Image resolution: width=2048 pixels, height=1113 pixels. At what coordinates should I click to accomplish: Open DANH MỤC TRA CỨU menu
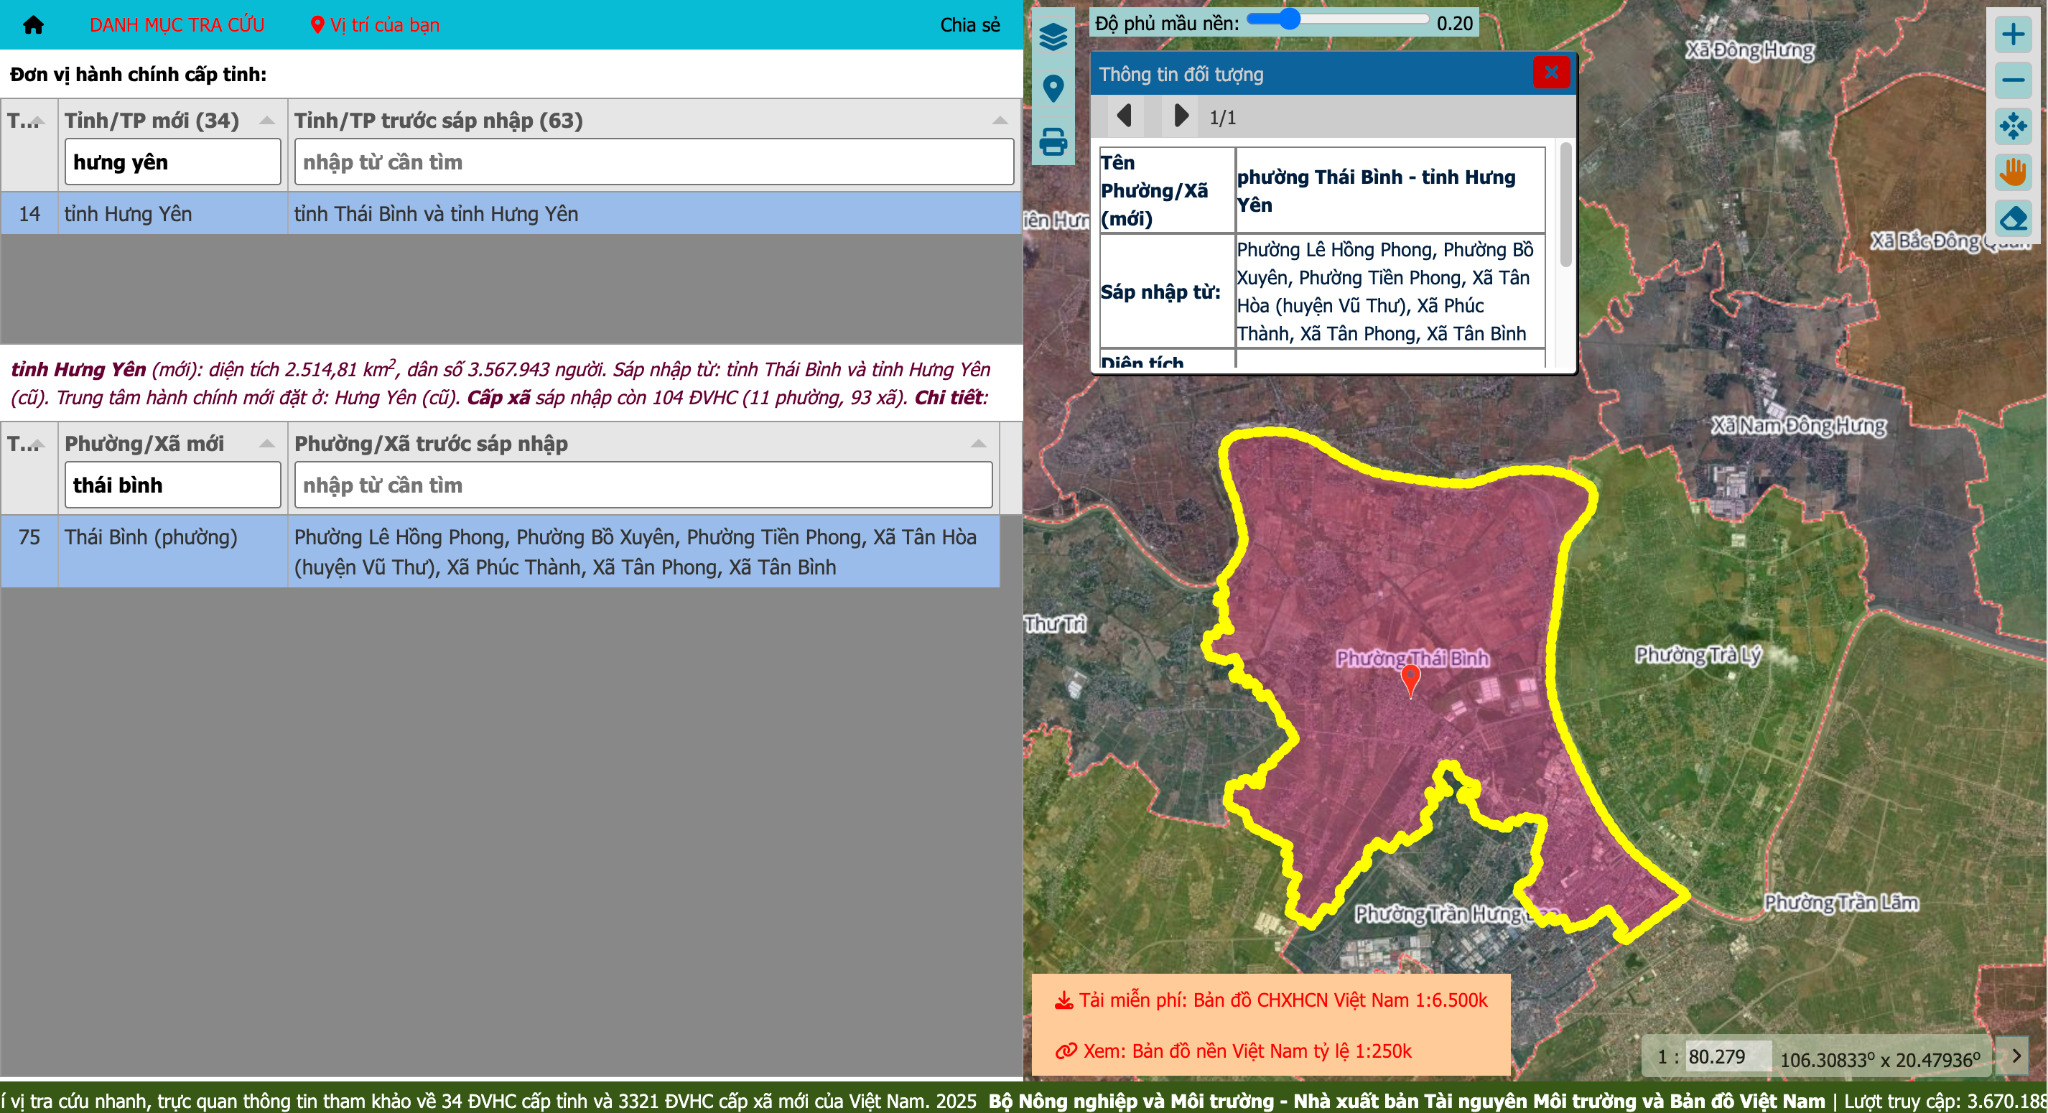pyautogui.click(x=177, y=25)
